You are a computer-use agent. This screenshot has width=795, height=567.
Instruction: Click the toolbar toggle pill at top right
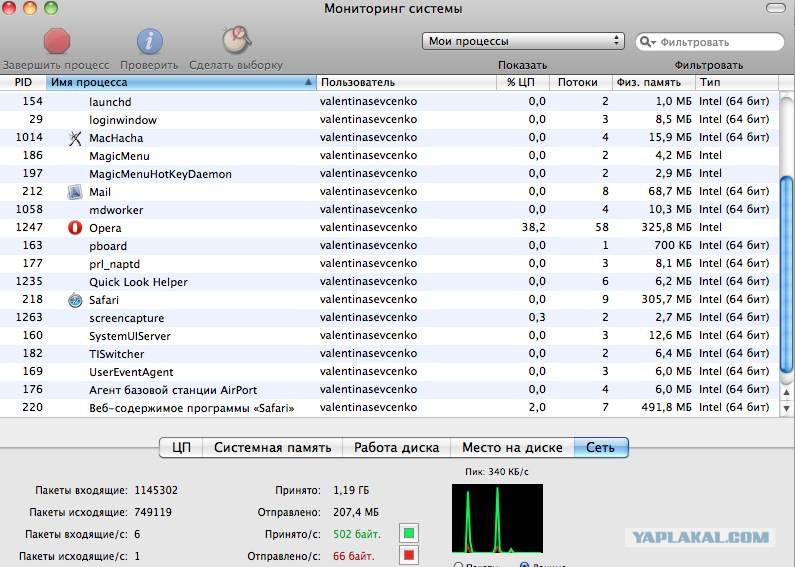[x=775, y=8]
